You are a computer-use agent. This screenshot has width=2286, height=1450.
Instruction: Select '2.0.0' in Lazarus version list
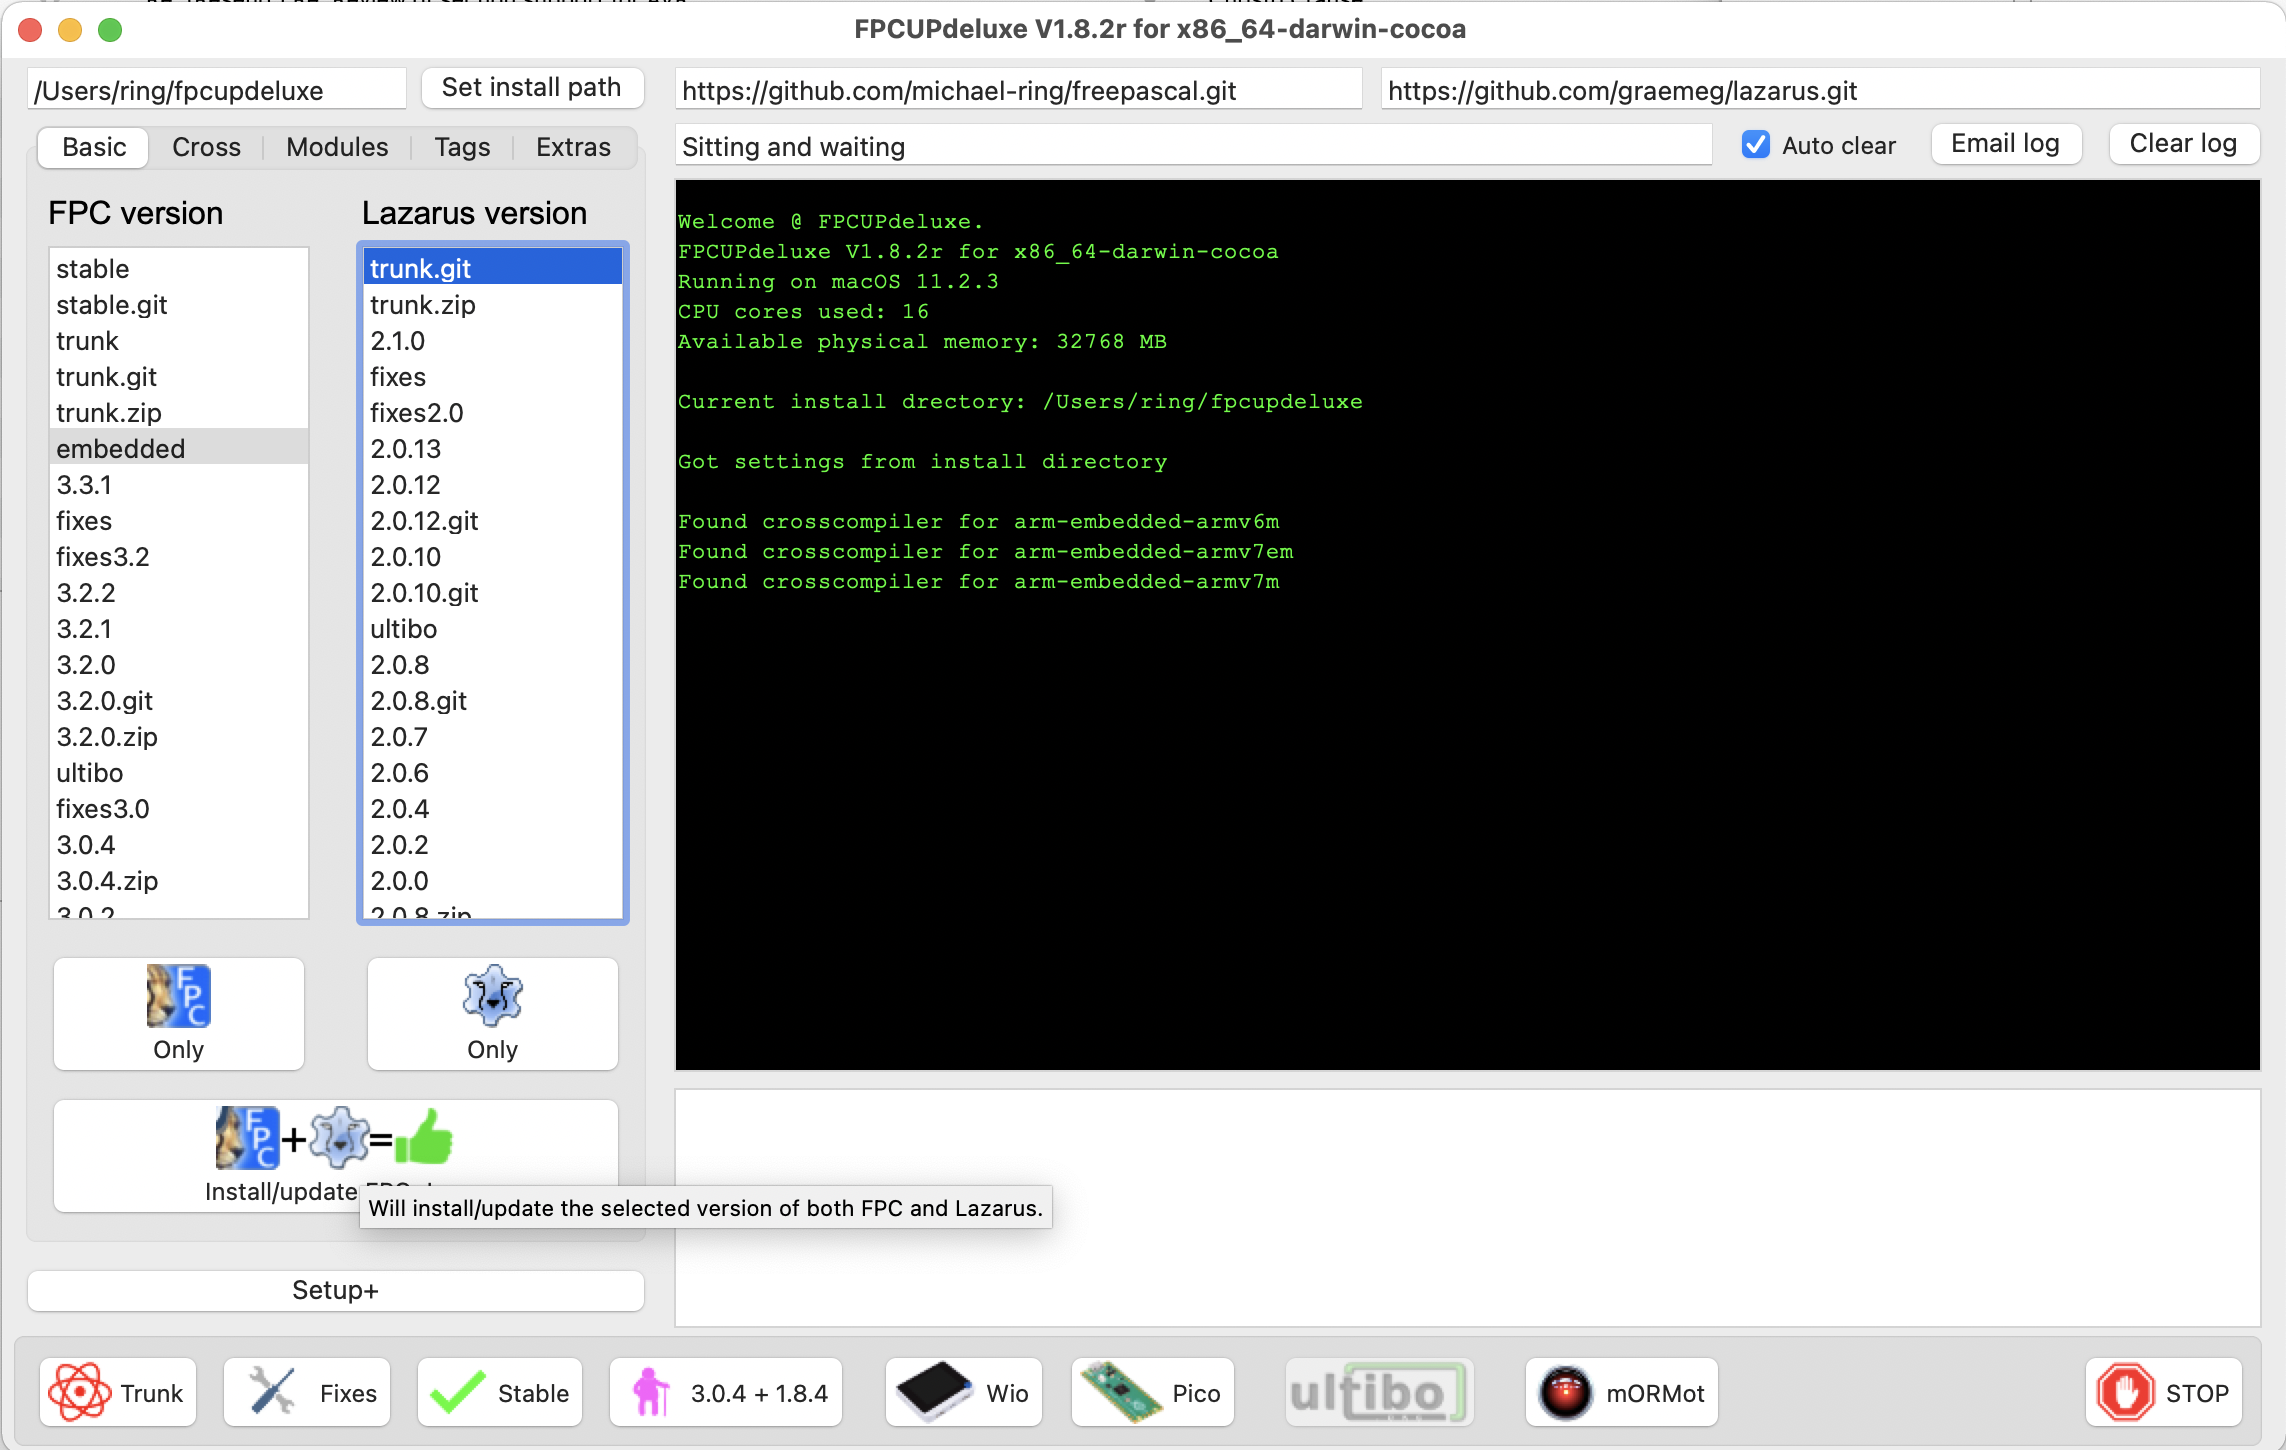coord(493,881)
